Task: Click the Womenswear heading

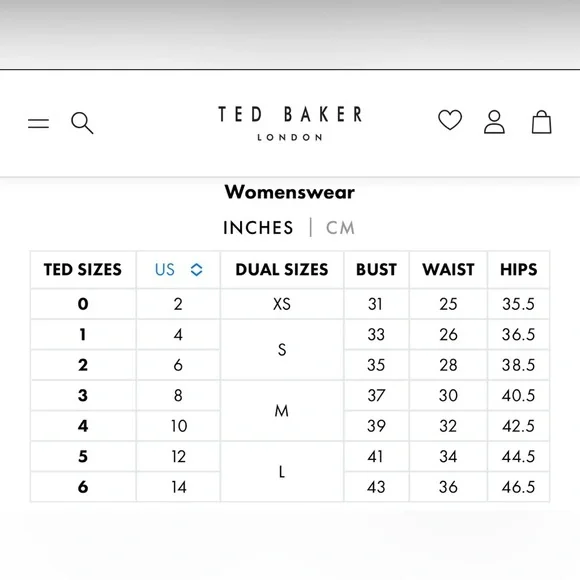Action: 290,192
